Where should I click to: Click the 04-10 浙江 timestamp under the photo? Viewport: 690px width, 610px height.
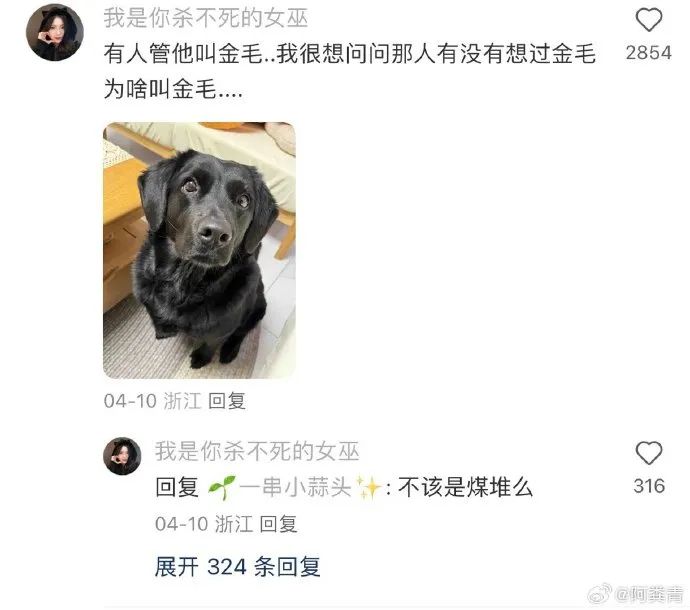coord(152,401)
